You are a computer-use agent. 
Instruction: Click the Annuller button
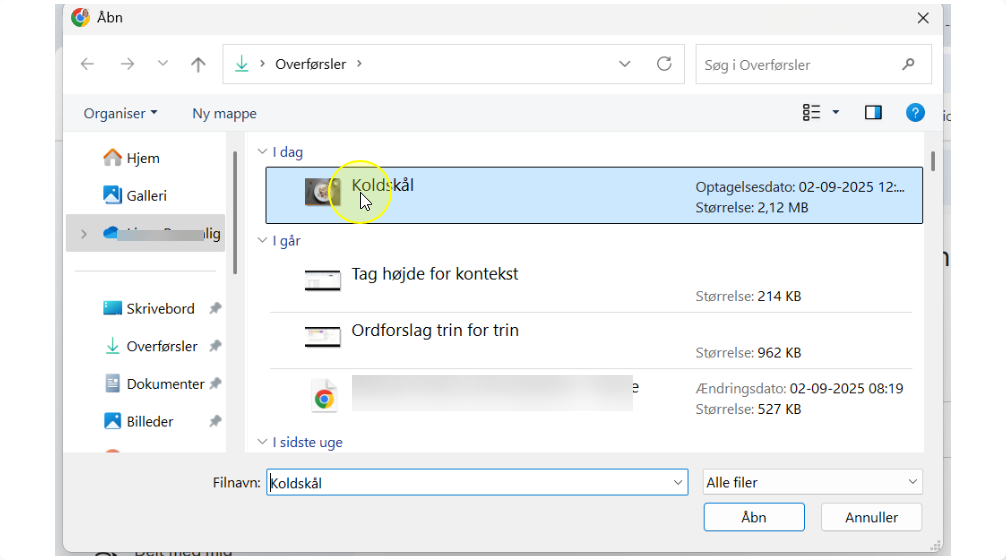click(x=871, y=517)
